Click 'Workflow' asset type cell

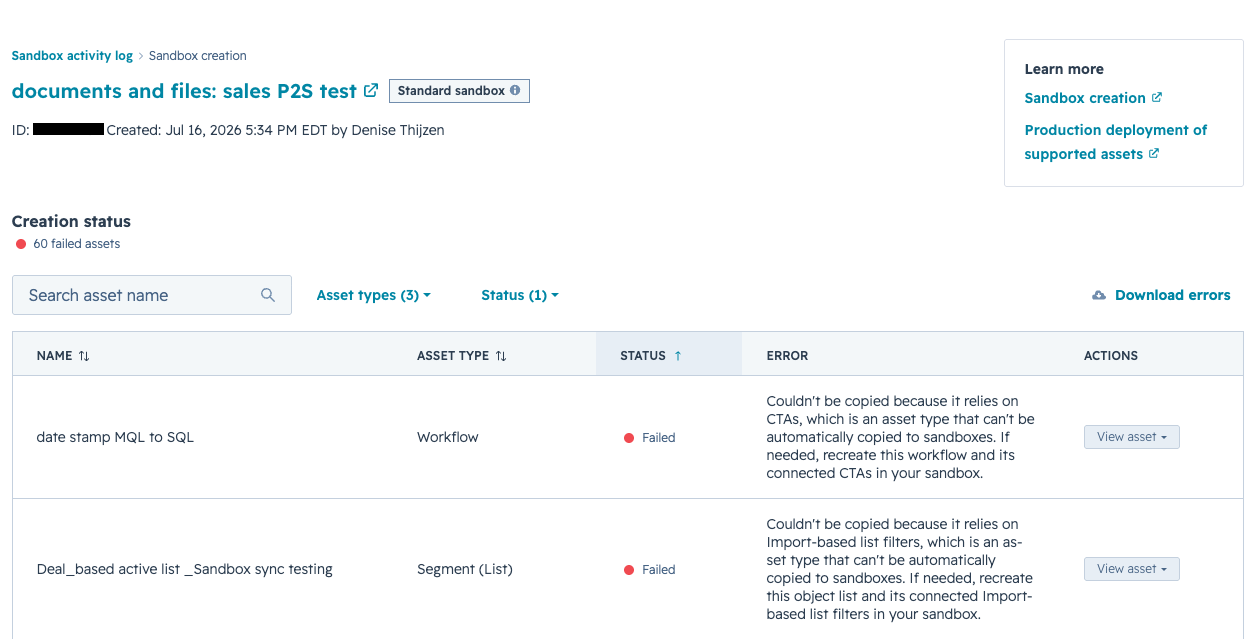tap(448, 437)
